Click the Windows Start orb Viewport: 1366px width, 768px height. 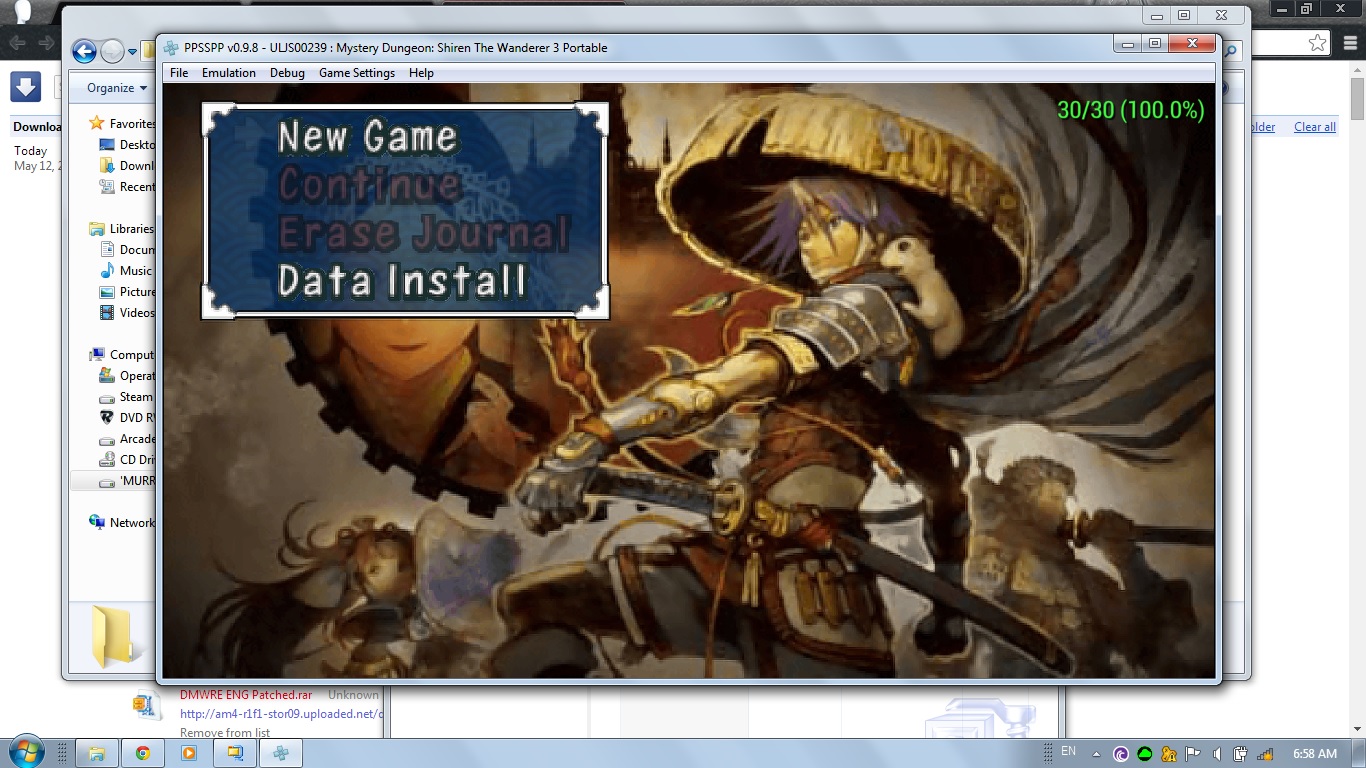pos(25,752)
